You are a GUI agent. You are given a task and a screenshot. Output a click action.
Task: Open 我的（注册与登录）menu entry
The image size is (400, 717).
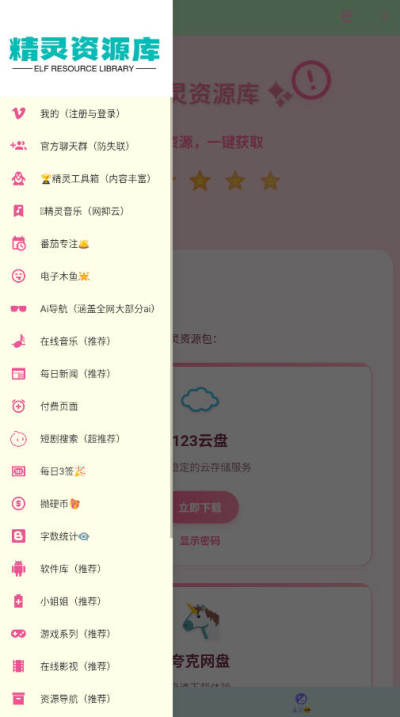point(86,113)
